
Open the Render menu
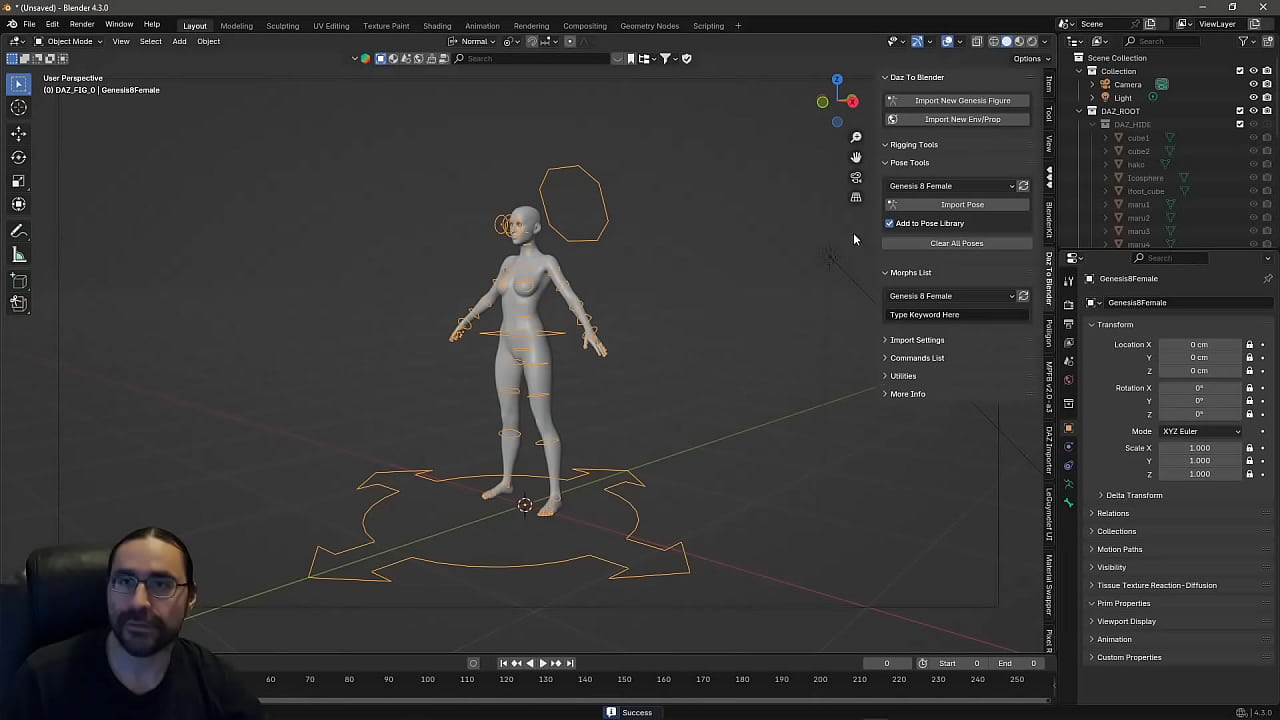82,24
